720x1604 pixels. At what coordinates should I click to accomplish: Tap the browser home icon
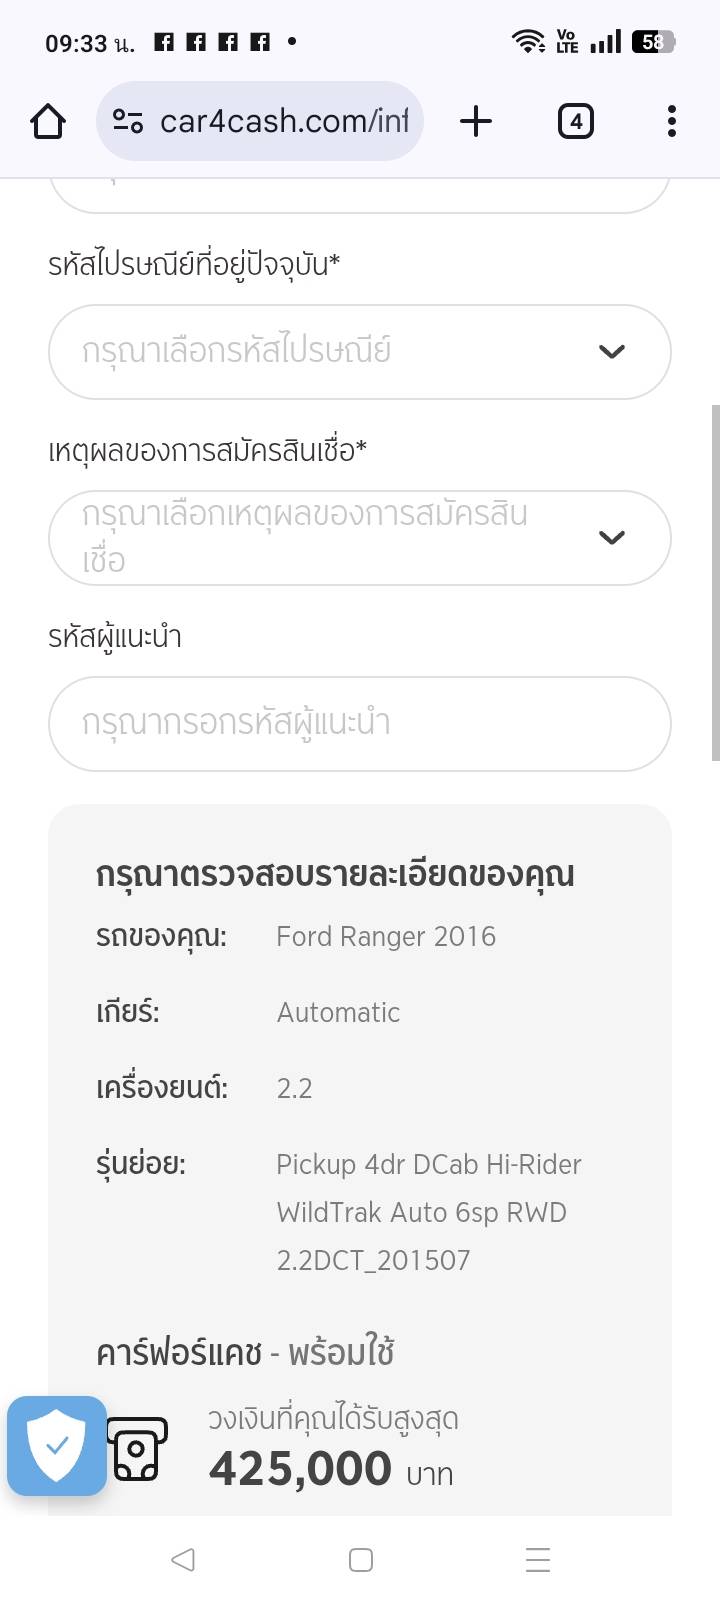[x=48, y=122]
